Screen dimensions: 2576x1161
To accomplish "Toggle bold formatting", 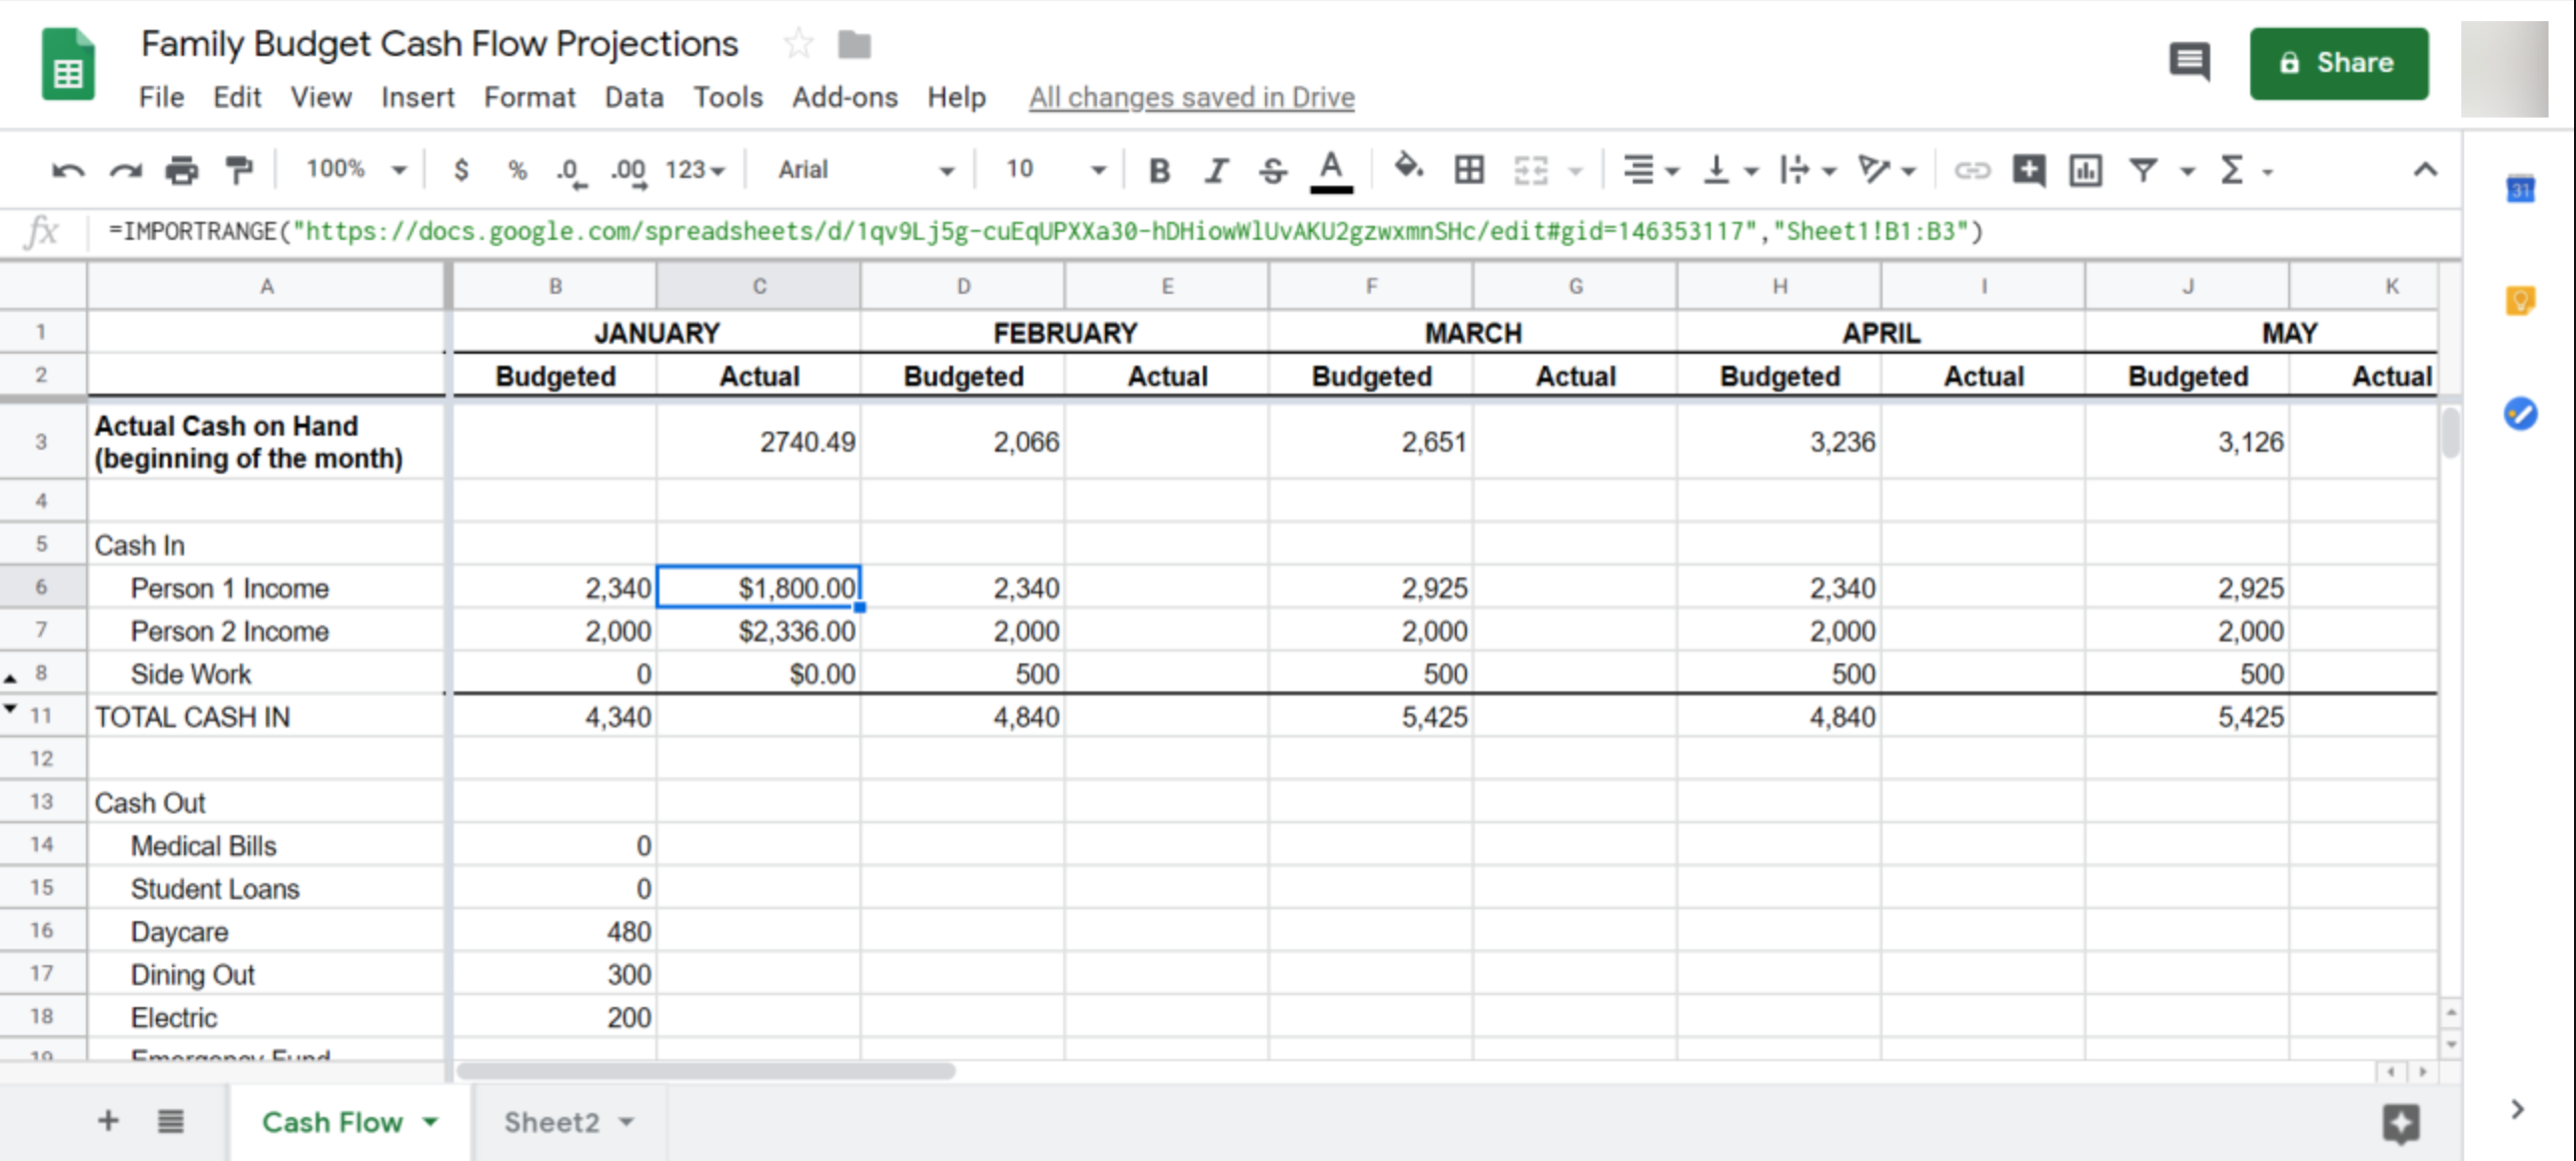I will click(x=1159, y=171).
